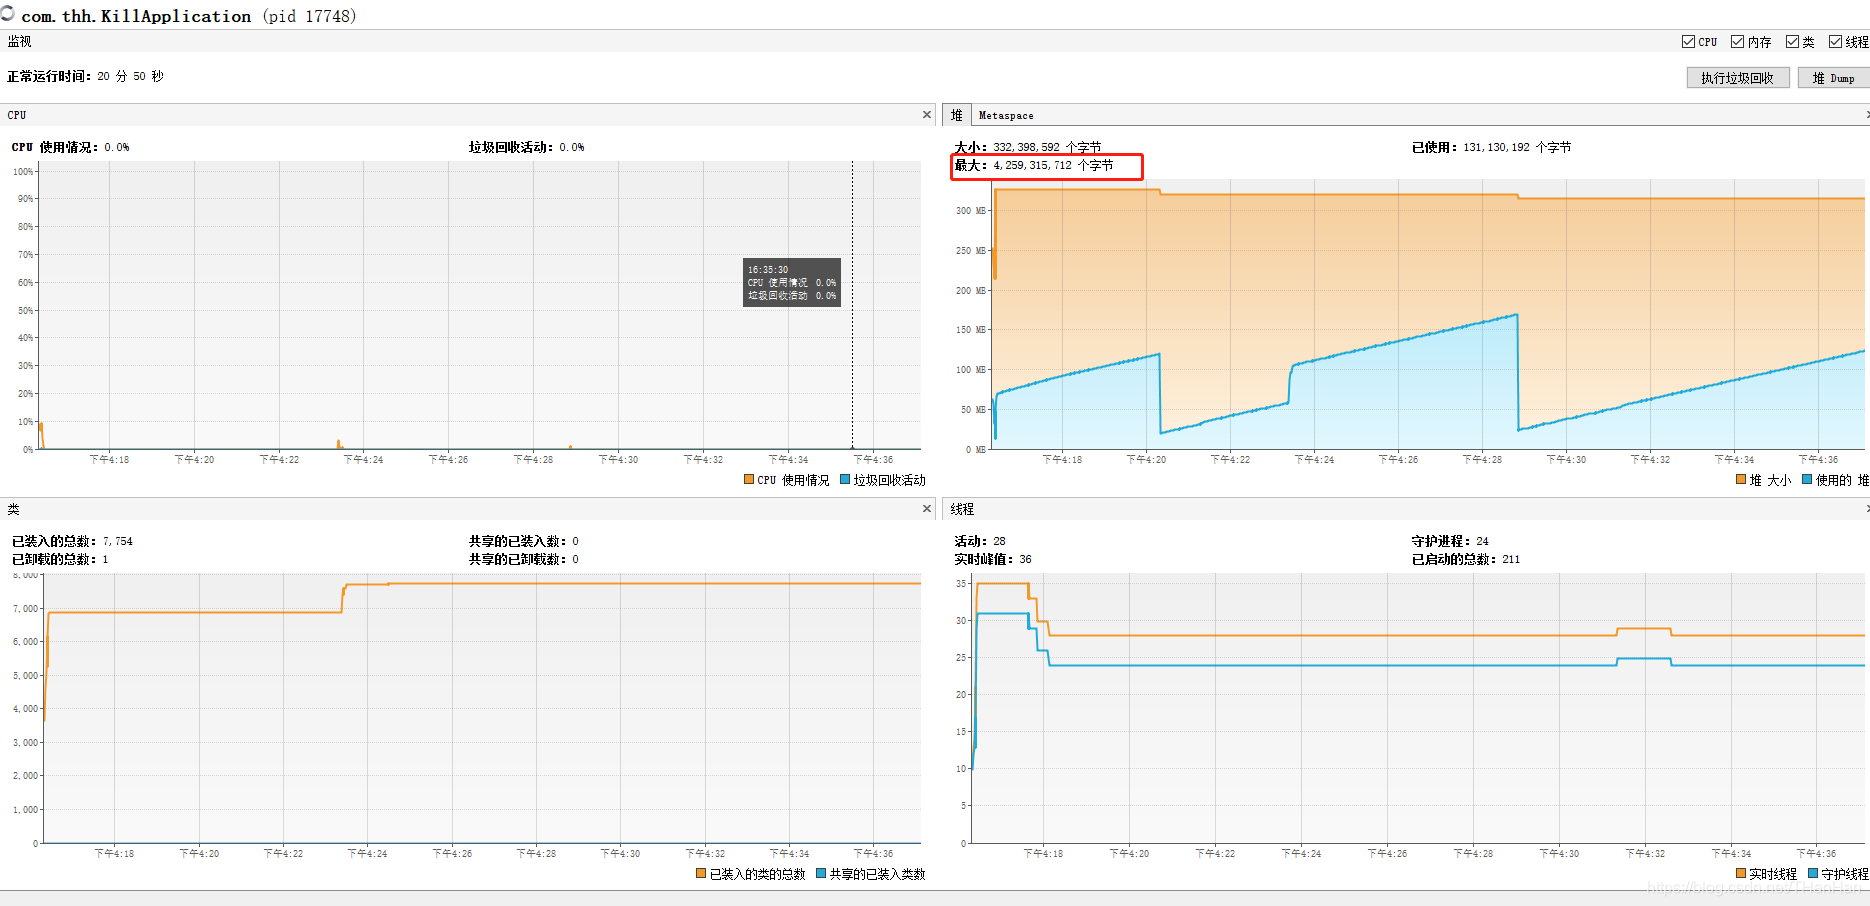This screenshot has height=906, width=1870.
Task: Click the 执行垃圾回收 button
Action: 1737,78
